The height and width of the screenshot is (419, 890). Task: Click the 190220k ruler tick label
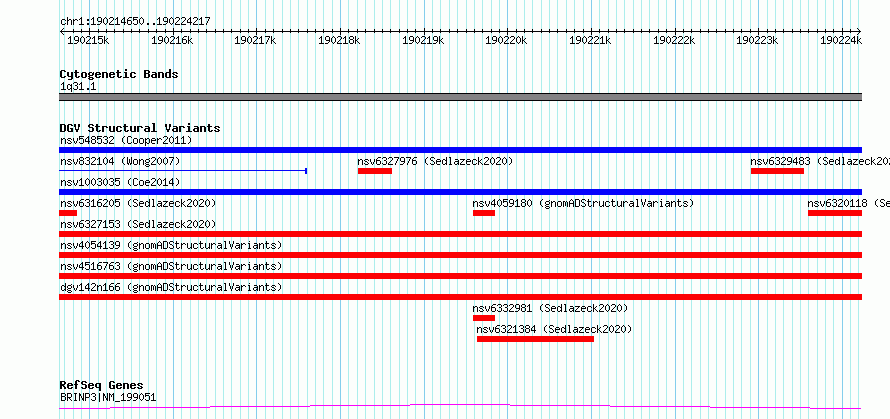pos(506,40)
